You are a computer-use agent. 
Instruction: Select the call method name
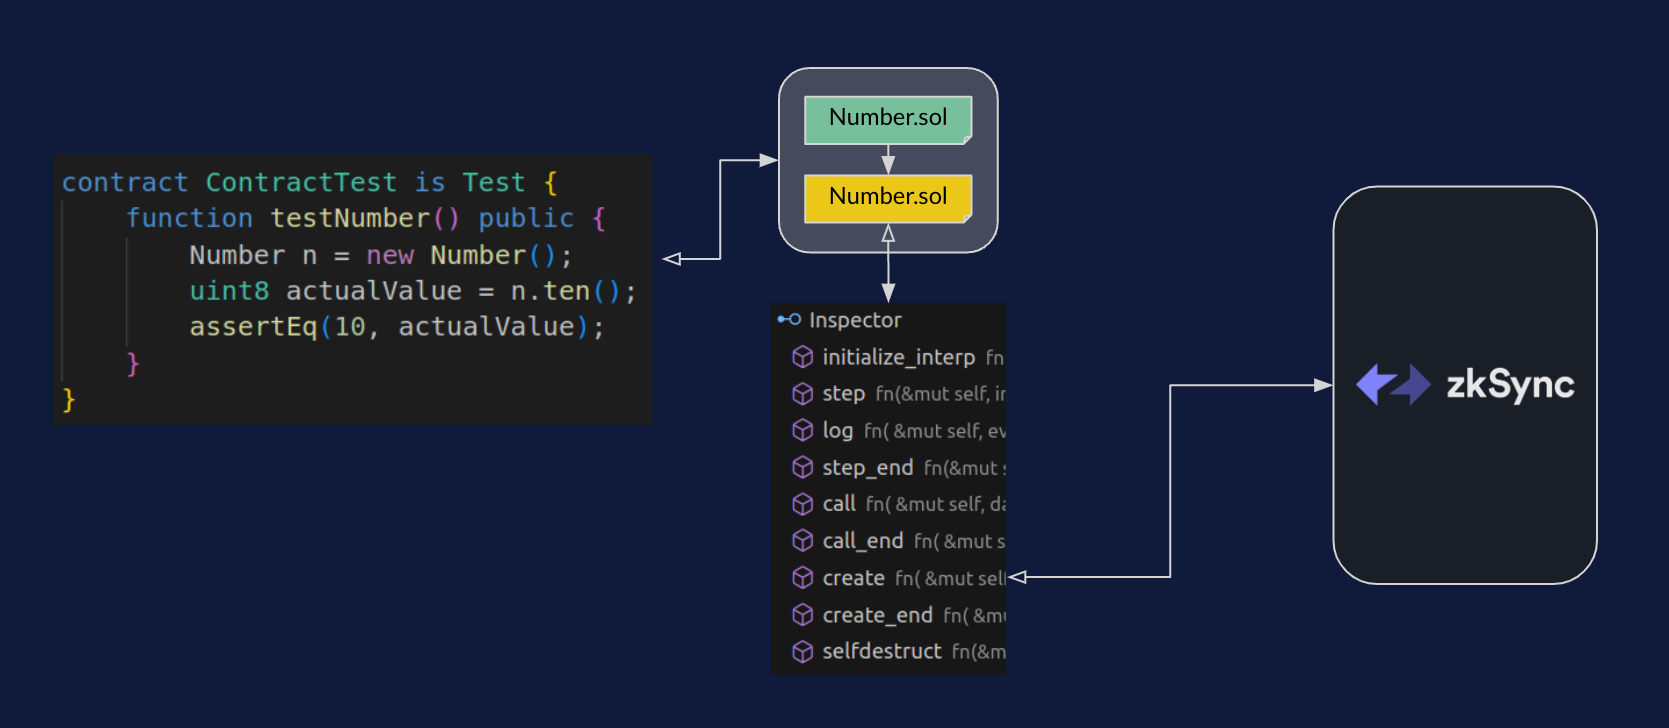pyautogui.click(x=838, y=504)
